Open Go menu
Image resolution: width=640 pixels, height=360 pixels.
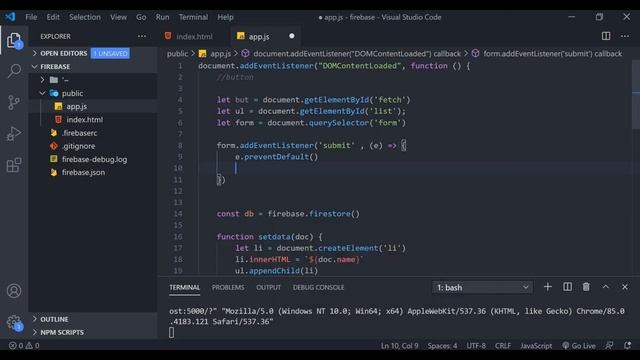pos(141,17)
